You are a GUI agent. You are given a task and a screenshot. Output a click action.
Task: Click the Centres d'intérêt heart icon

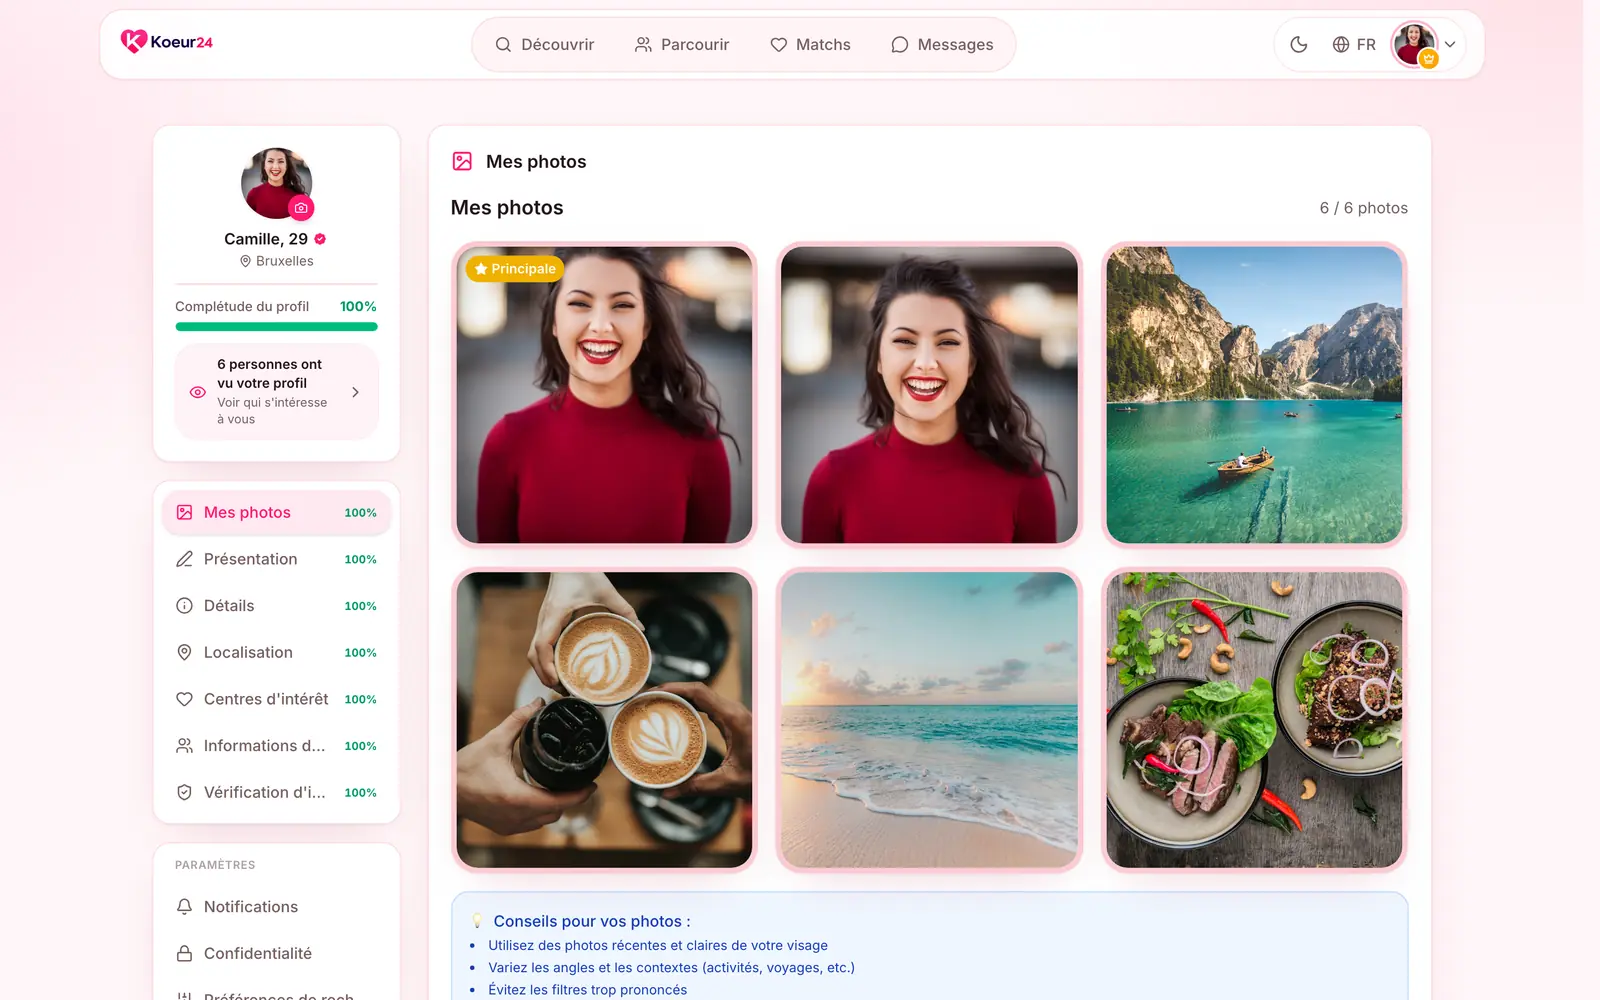184,699
